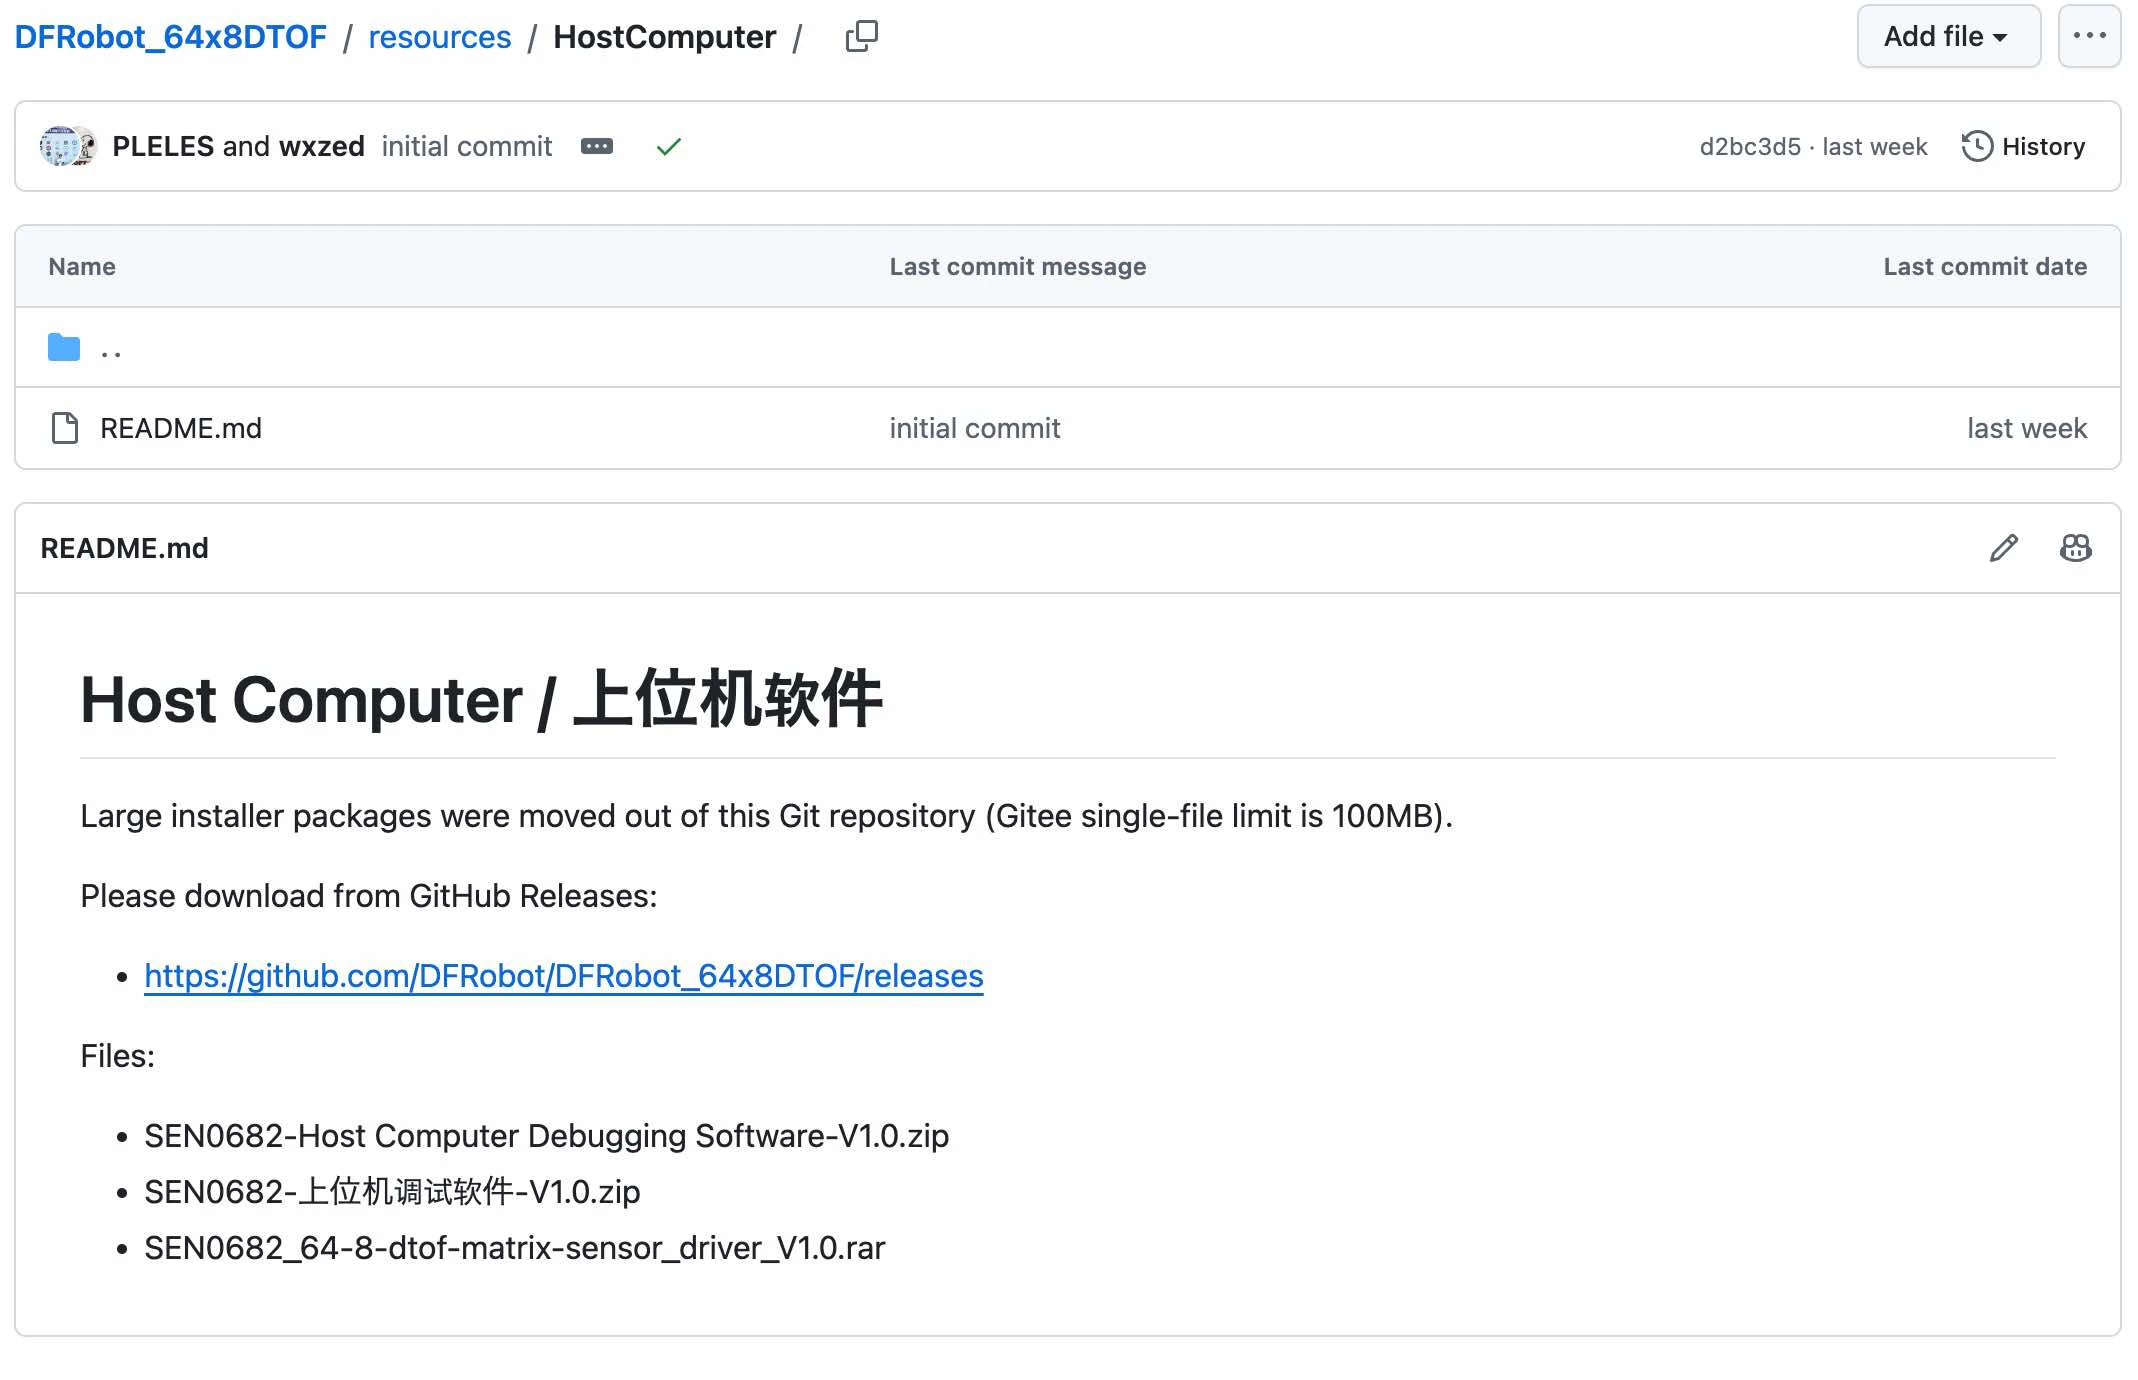
Task: Follow the GitHub releases URL link
Action: click(564, 976)
